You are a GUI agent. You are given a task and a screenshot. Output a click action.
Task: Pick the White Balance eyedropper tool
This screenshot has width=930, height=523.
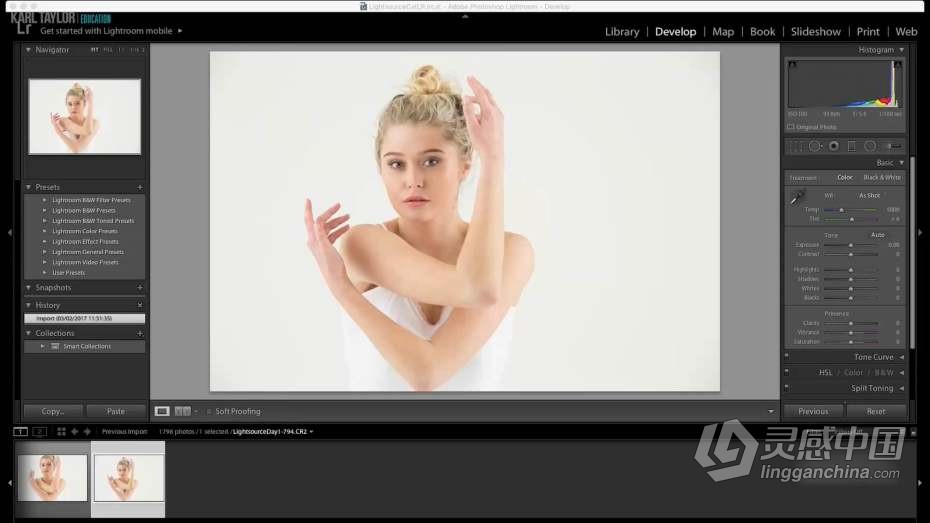797,199
